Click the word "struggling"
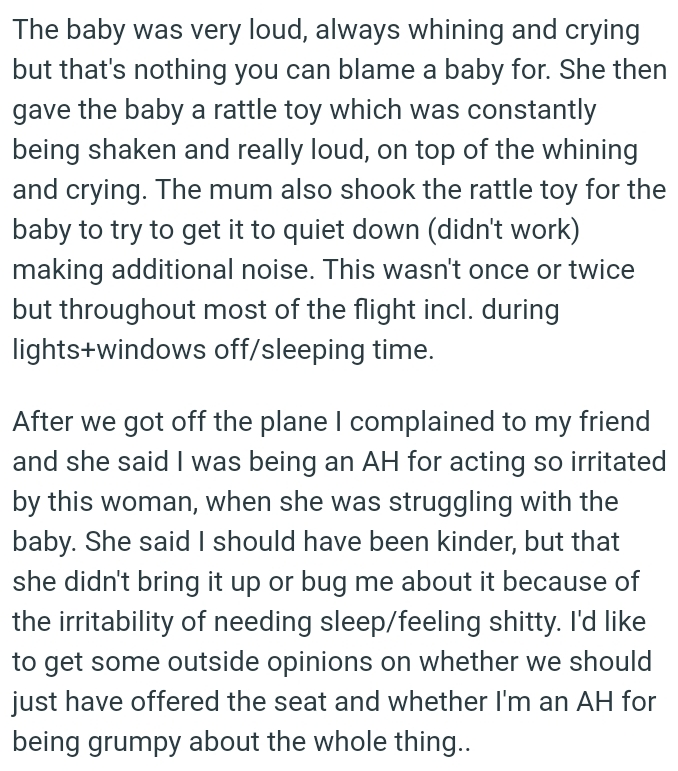The width and height of the screenshot is (678, 771). coord(450,502)
